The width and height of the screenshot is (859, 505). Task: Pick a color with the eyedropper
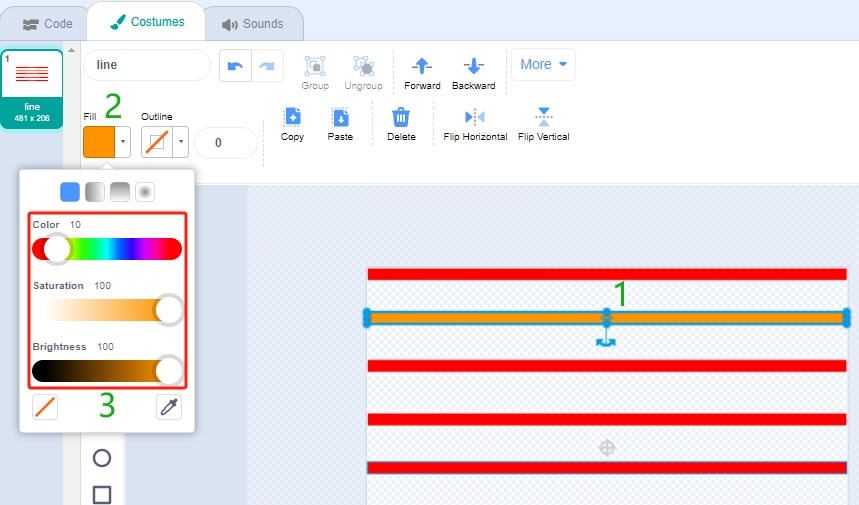[169, 407]
